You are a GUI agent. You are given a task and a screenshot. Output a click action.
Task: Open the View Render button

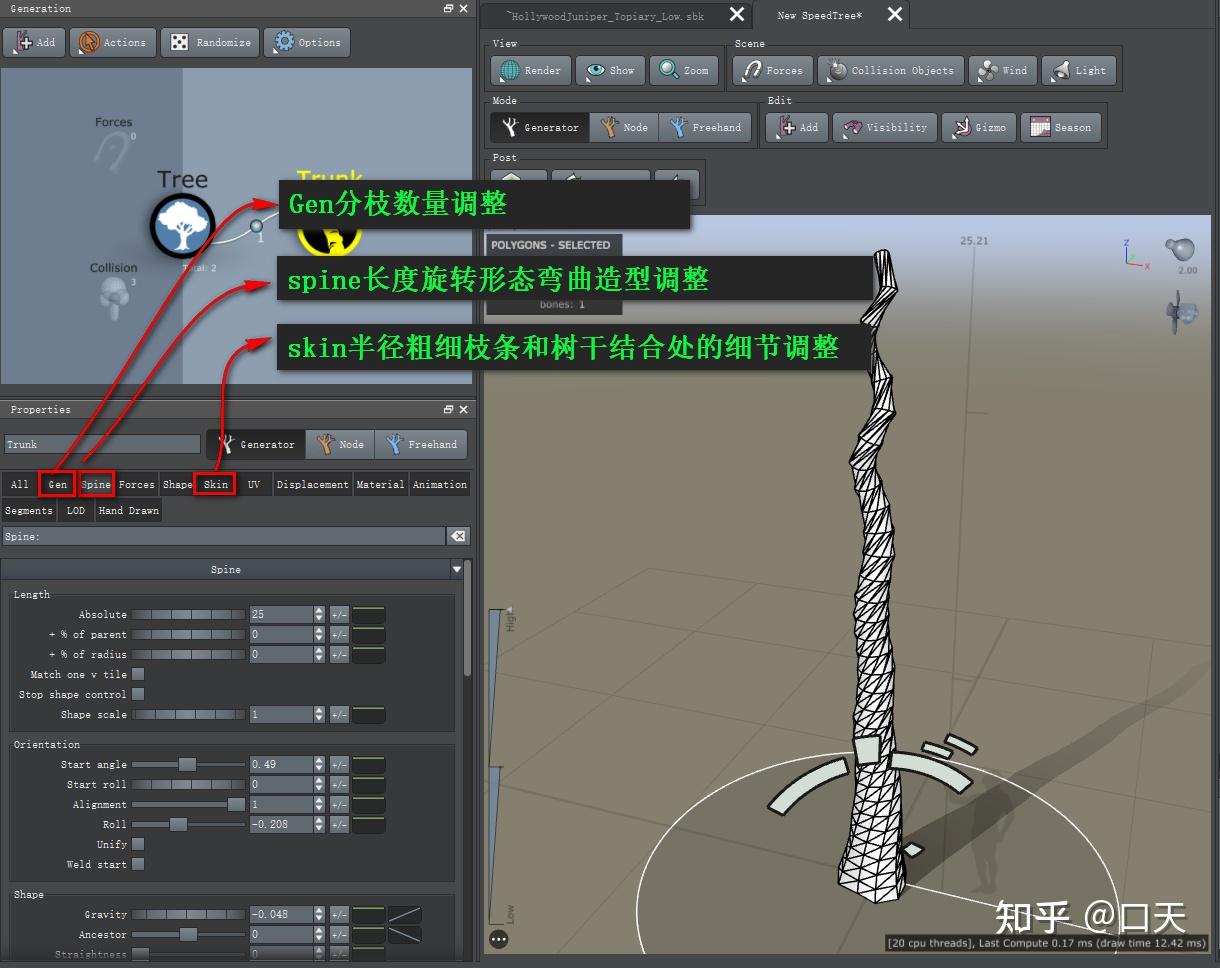click(531, 70)
